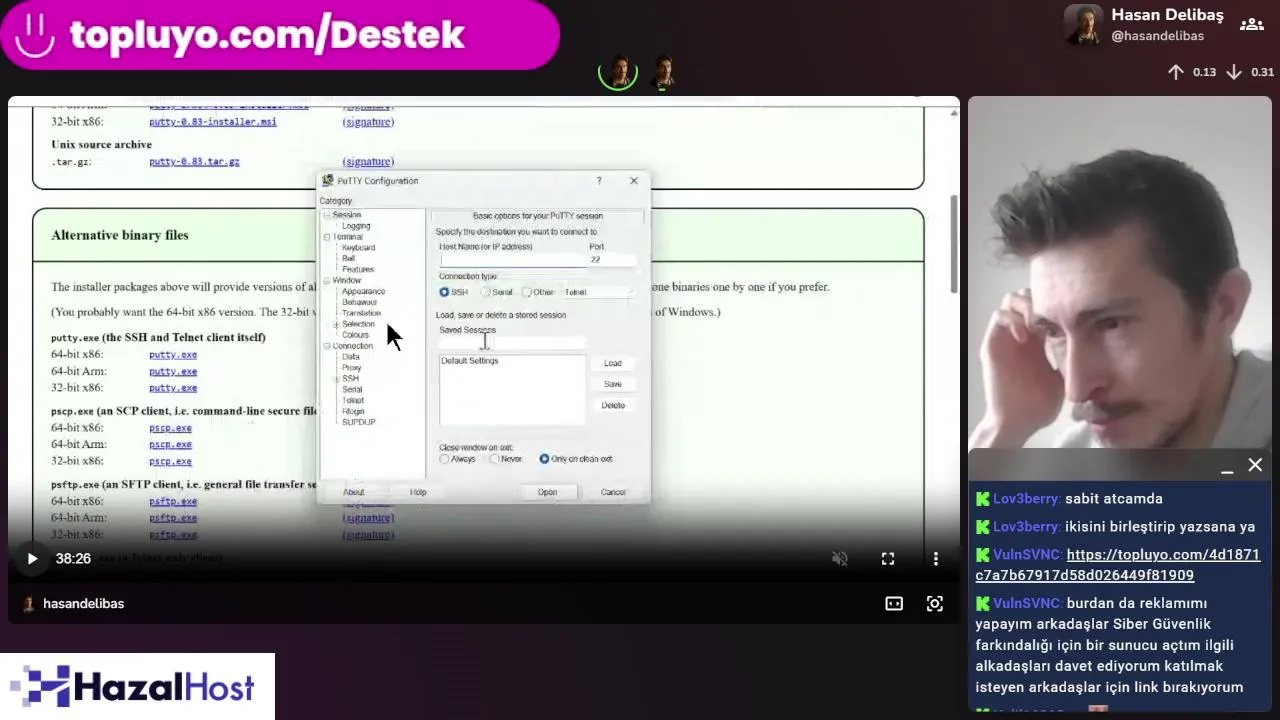This screenshot has width=1280, height=720.
Task: Select the SSH connection type radio button
Action: click(444, 292)
